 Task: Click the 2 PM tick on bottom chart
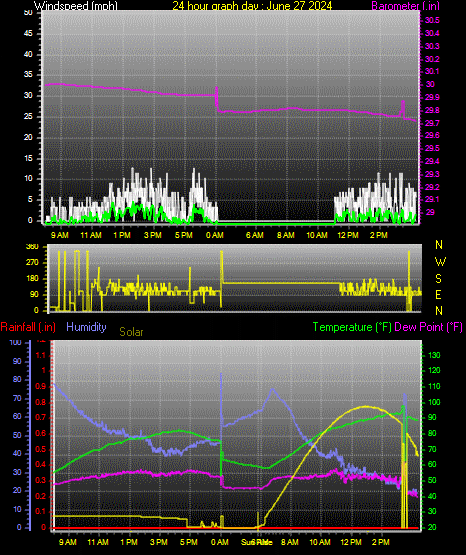pos(381,542)
